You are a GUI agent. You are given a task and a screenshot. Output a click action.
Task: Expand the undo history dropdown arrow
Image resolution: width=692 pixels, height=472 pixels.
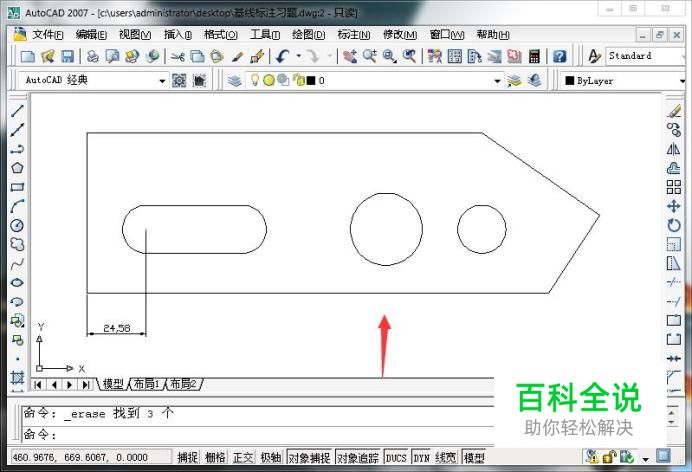[x=299, y=56]
